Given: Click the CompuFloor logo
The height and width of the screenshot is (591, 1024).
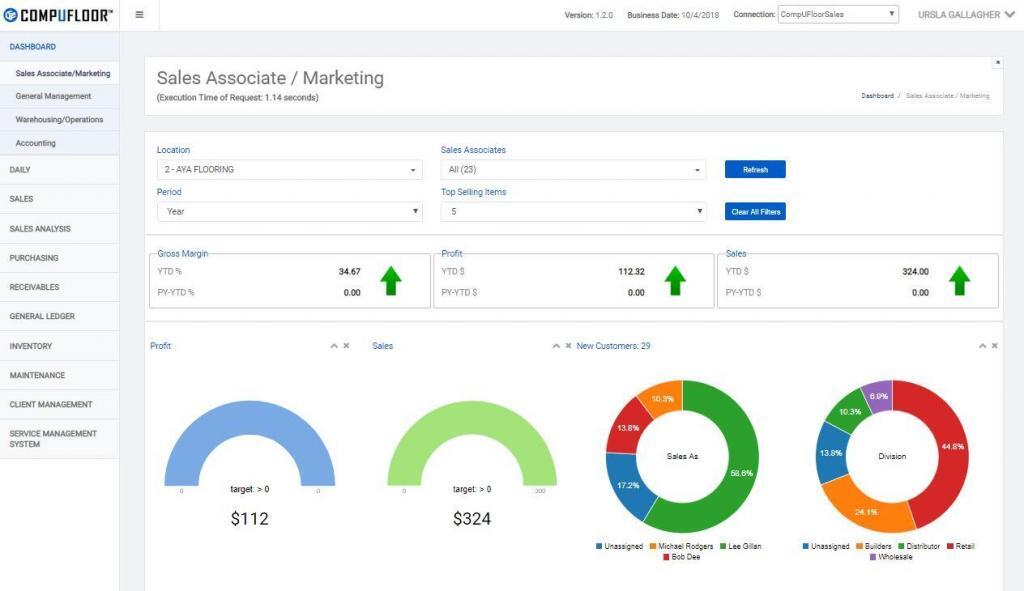Looking at the screenshot, I should (57, 15).
